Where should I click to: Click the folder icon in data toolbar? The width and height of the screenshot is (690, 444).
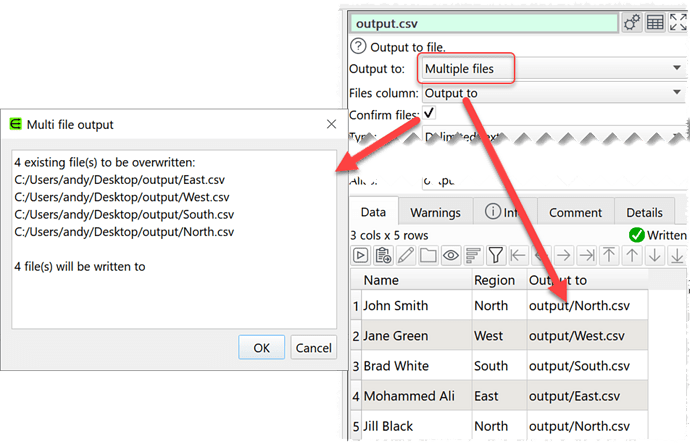pyautogui.click(x=428, y=256)
